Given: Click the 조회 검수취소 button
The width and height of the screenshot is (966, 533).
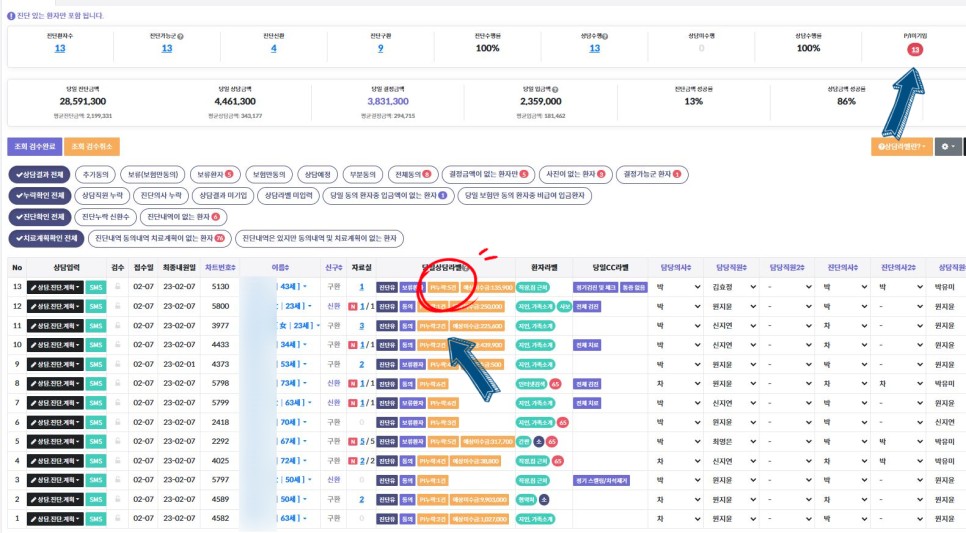Looking at the screenshot, I should (x=92, y=146).
